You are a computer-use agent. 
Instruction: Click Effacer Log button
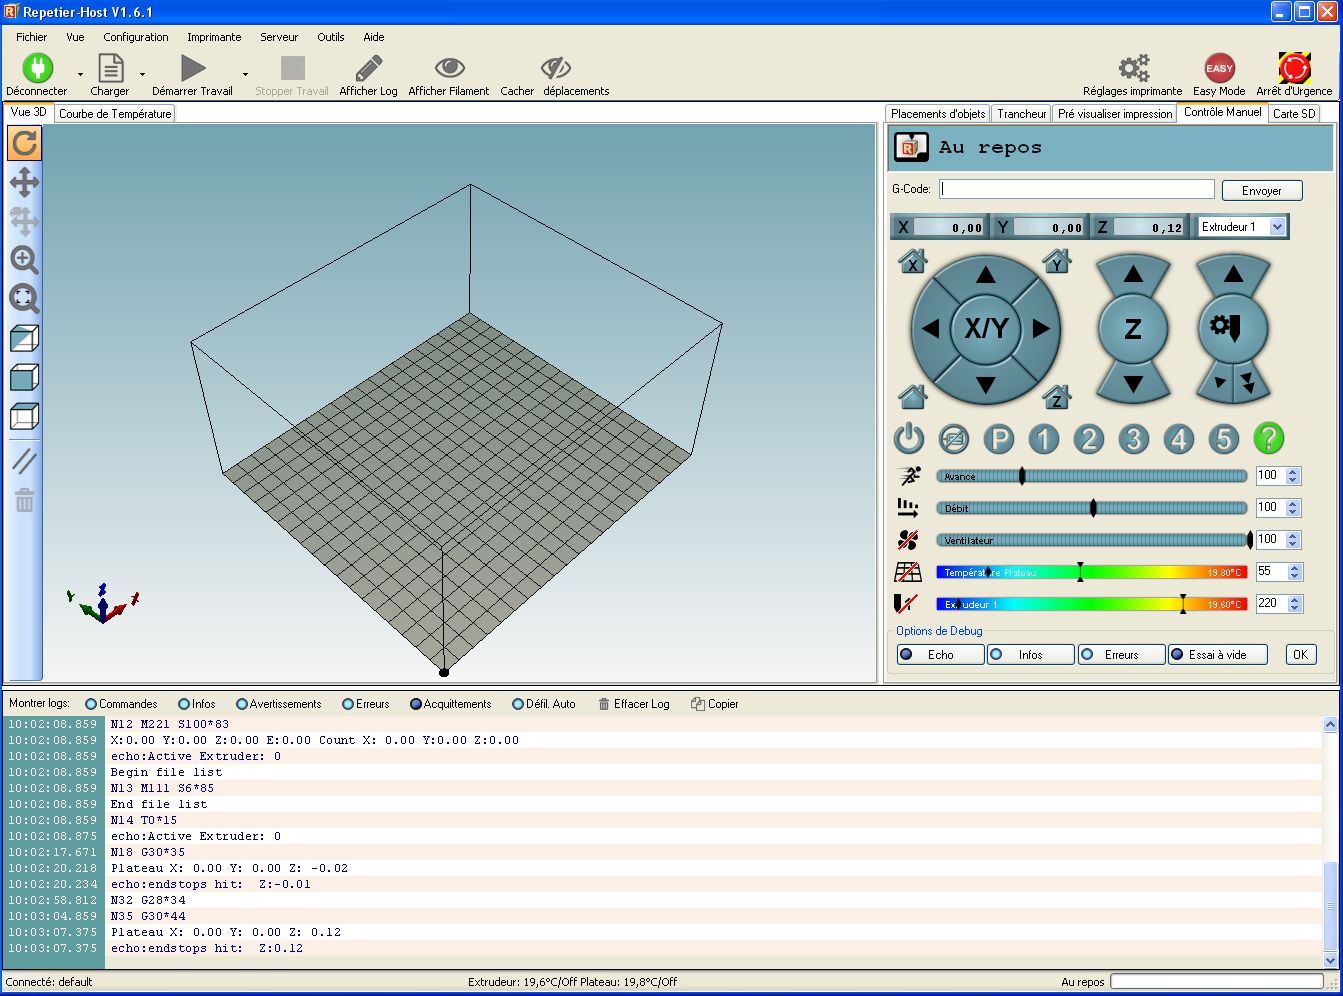634,704
